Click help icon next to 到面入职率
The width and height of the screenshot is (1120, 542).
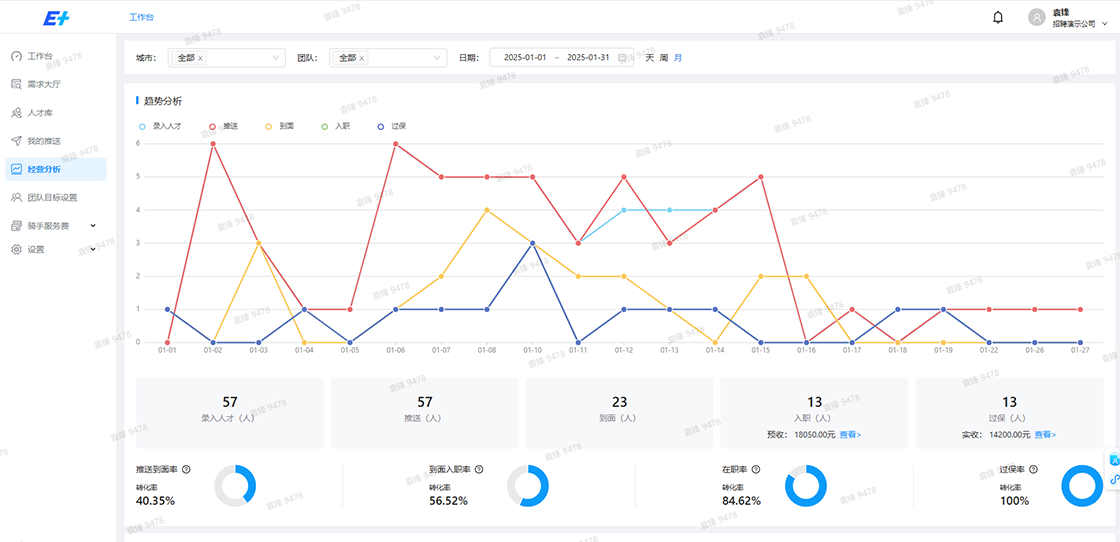coord(479,469)
